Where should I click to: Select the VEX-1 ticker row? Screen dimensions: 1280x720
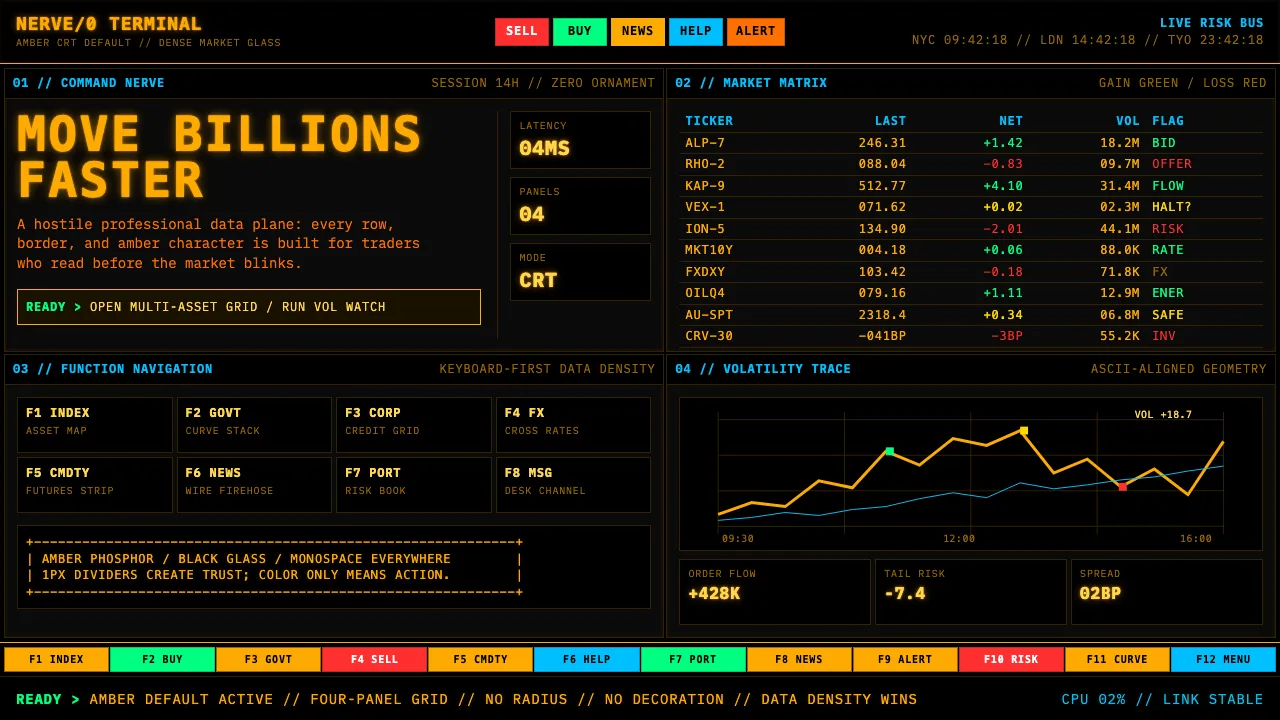click(971, 207)
